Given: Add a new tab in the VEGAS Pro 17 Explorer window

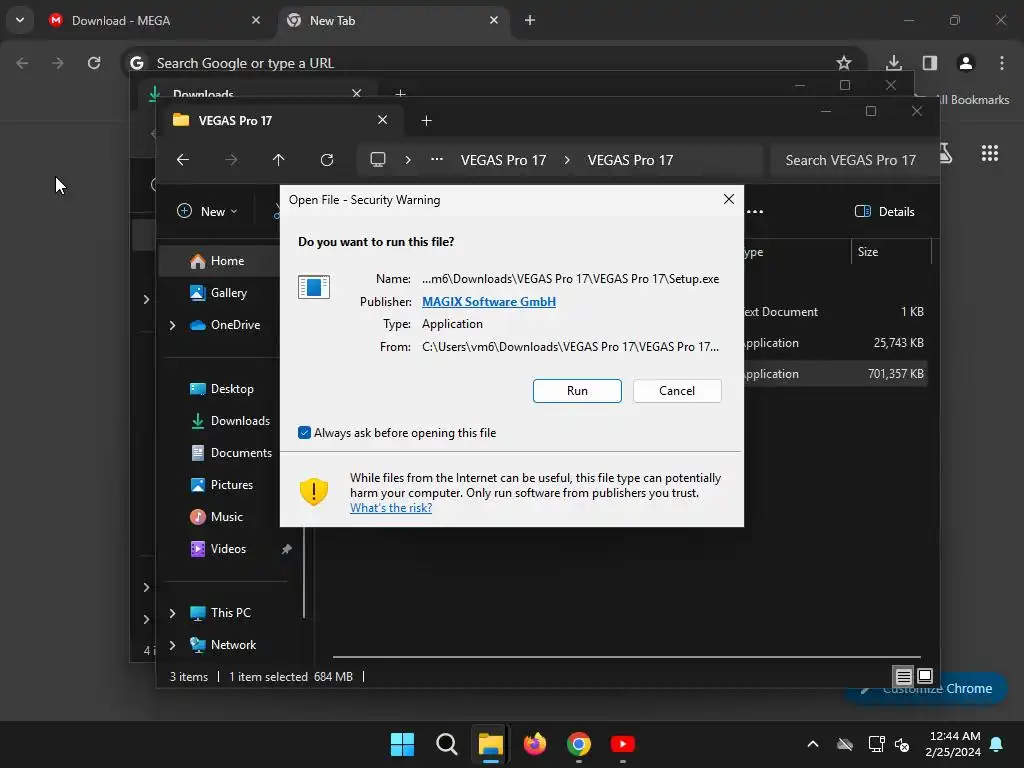Looking at the screenshot, I should click(426, 120).
